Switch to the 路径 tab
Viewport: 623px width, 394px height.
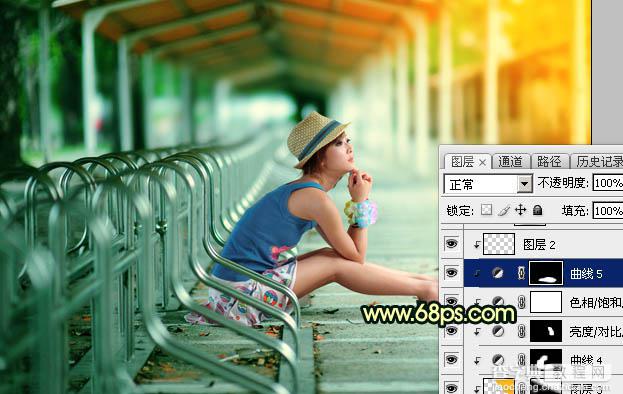(x=549, y=162)
